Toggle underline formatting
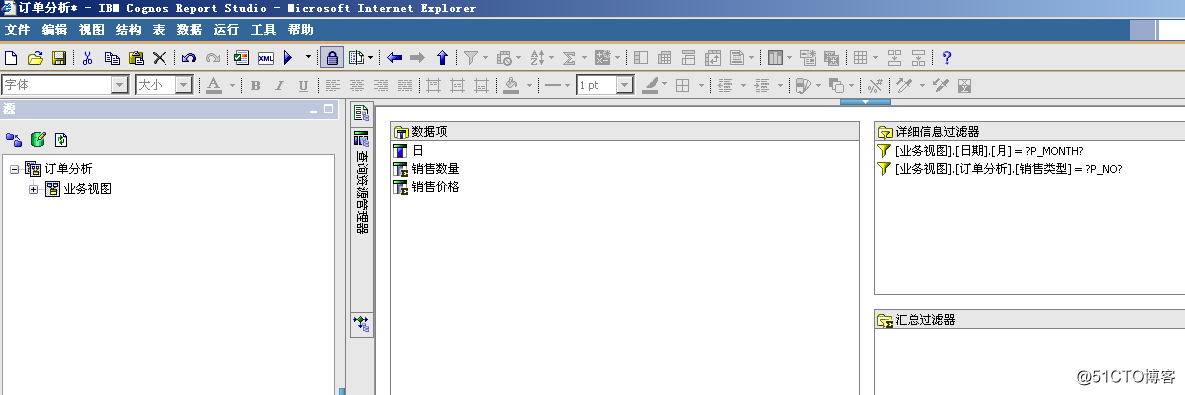 [x=303, y=85]
